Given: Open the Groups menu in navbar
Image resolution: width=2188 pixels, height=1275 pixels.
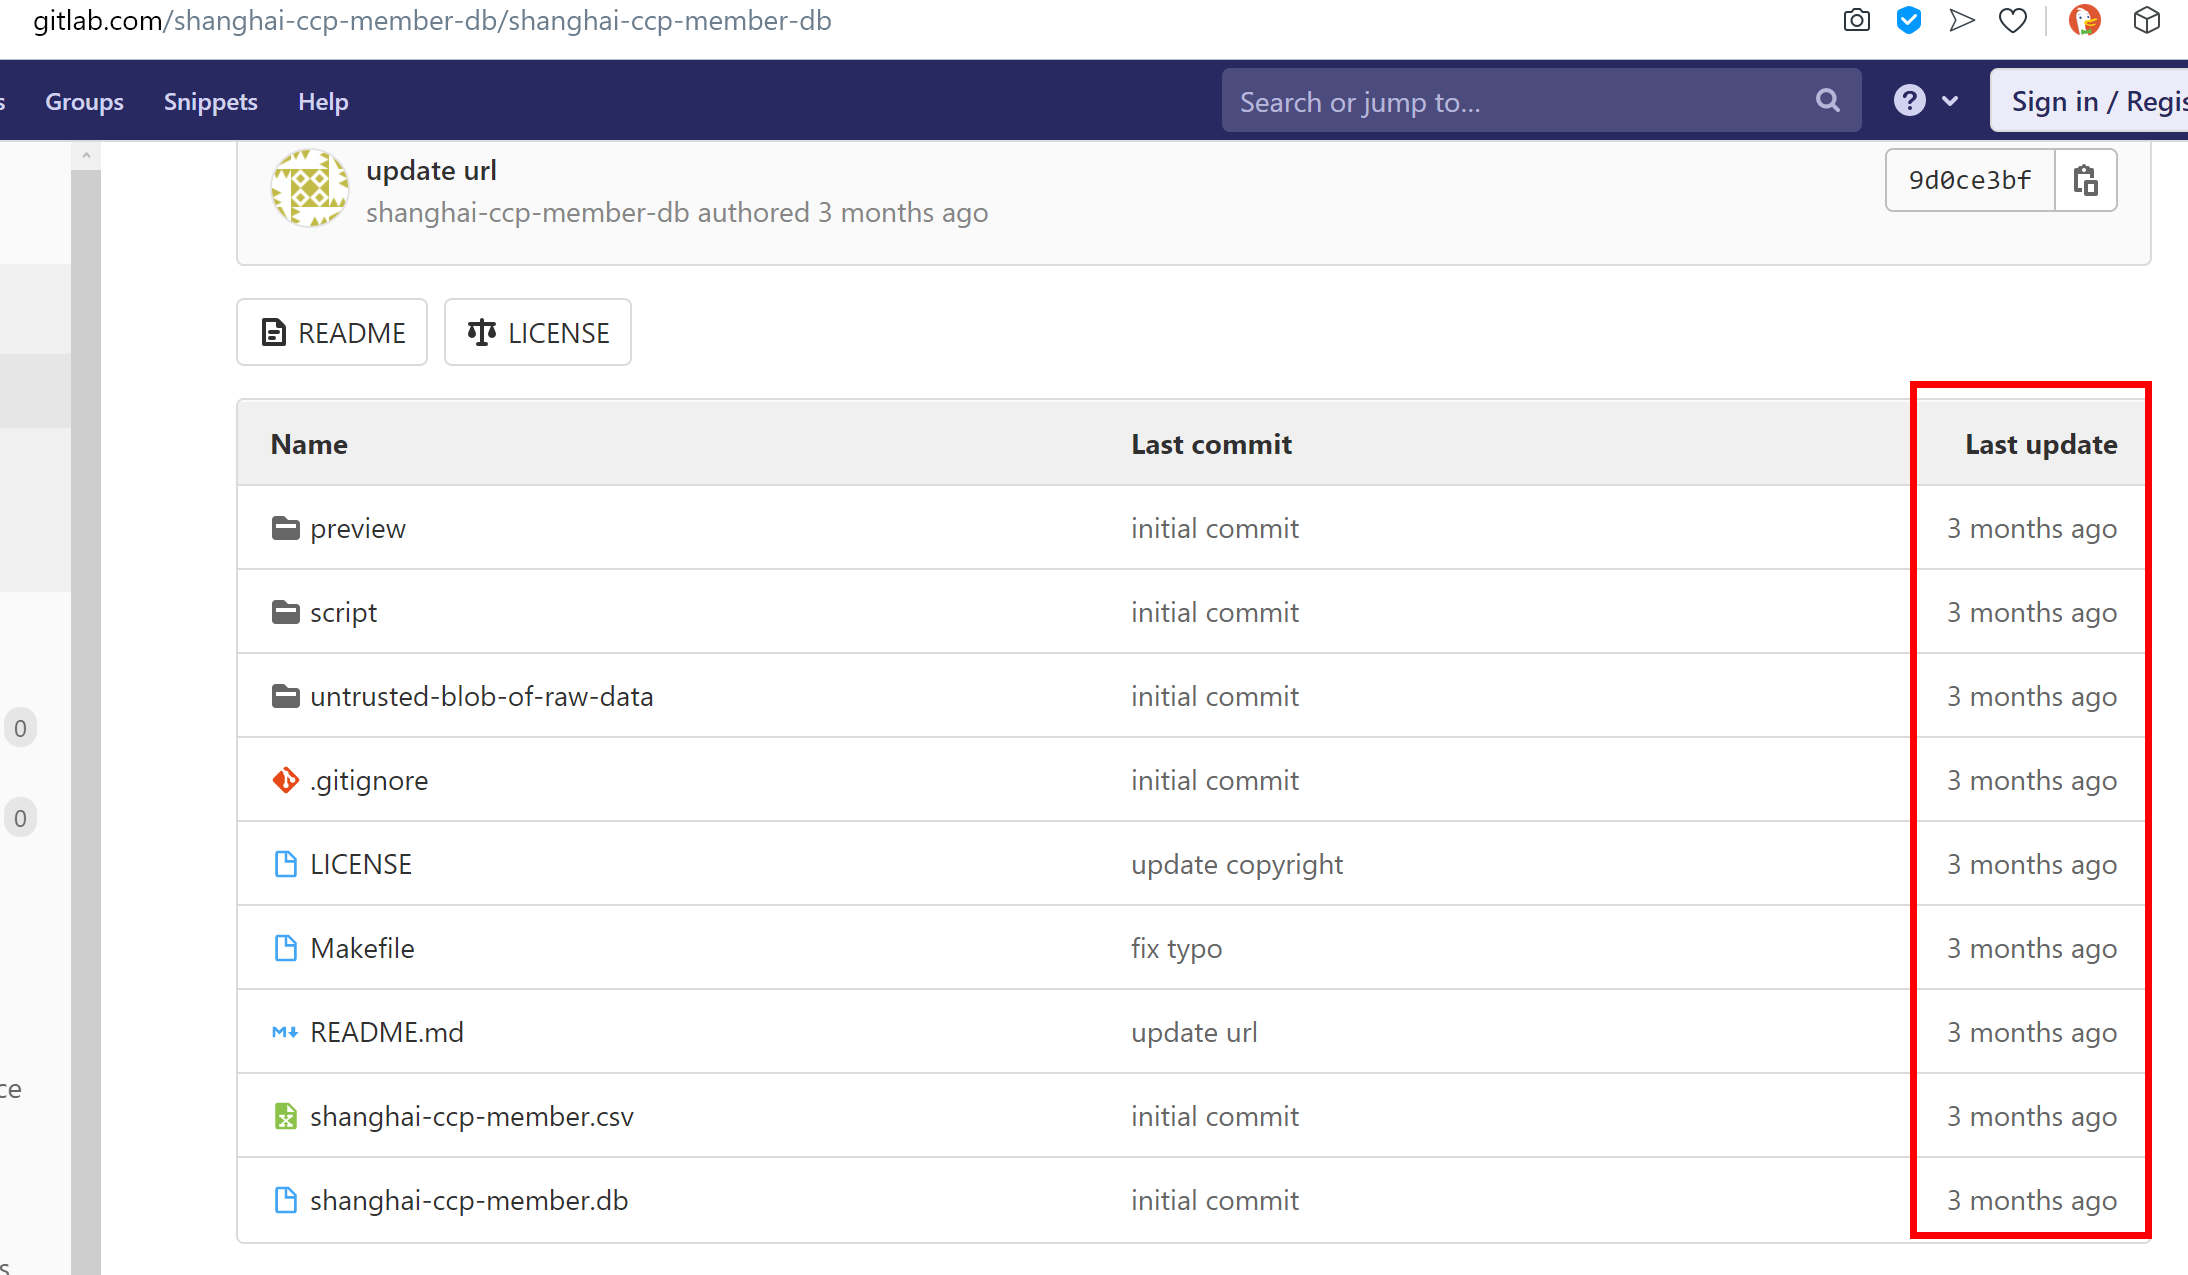Looking at the screenshot, I should coord(84,101).
